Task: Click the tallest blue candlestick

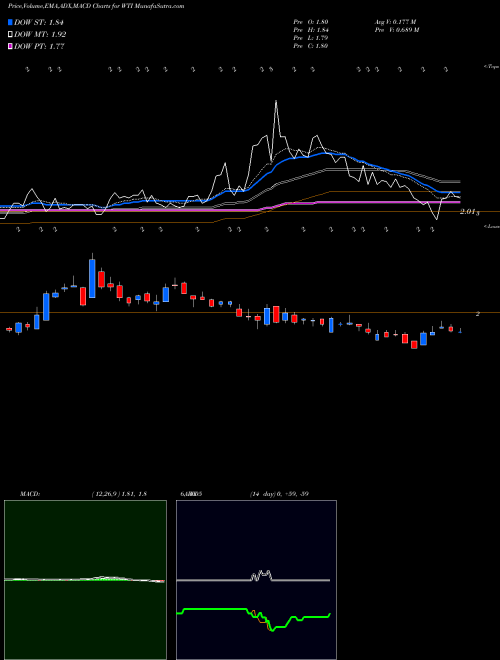Action: pyautogui.click(x=92, y=279)
